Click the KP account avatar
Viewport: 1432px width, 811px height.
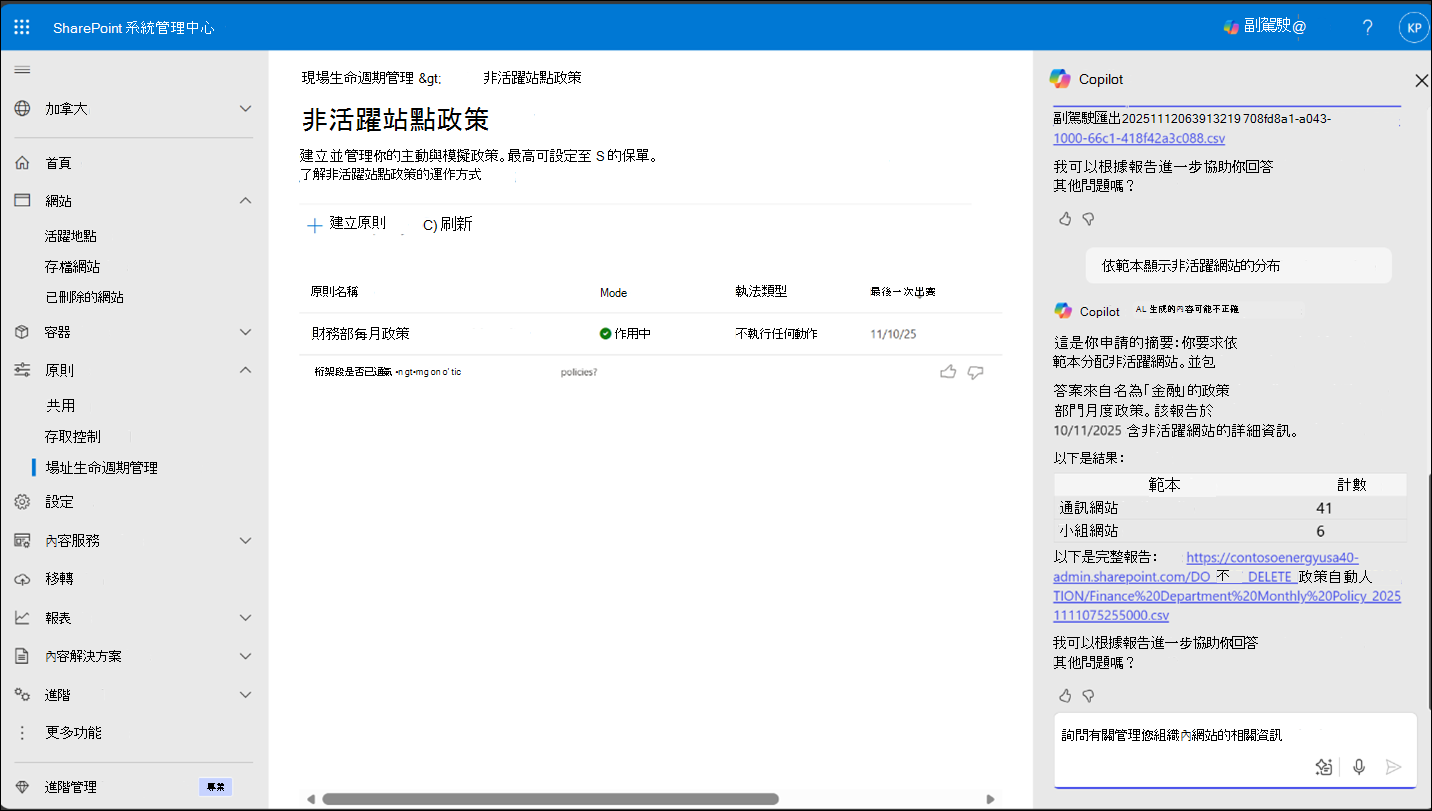click(1413, 27)
